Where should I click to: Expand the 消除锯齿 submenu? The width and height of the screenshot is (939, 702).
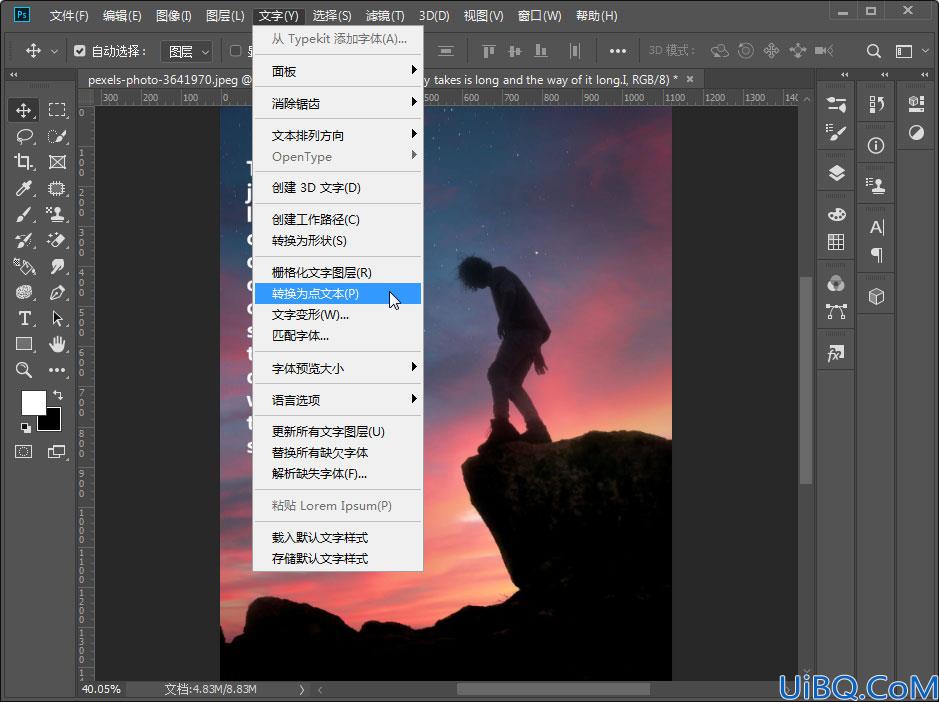[x=338, y=104]
